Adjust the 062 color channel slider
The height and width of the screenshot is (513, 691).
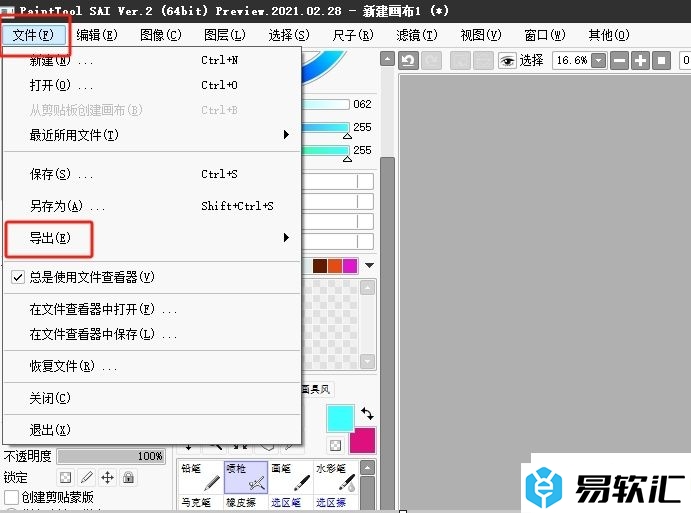(x=326, y=104)
